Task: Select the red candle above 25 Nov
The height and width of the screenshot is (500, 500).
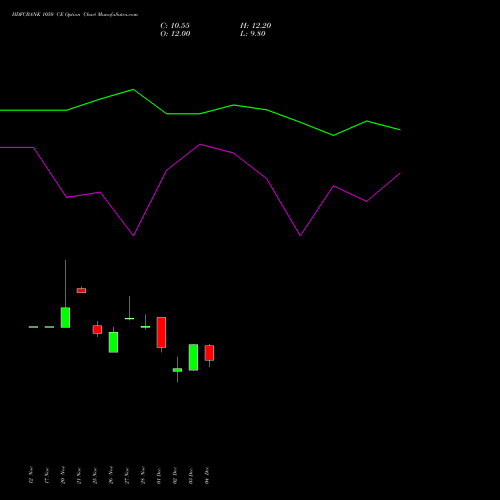Action: 97,329
